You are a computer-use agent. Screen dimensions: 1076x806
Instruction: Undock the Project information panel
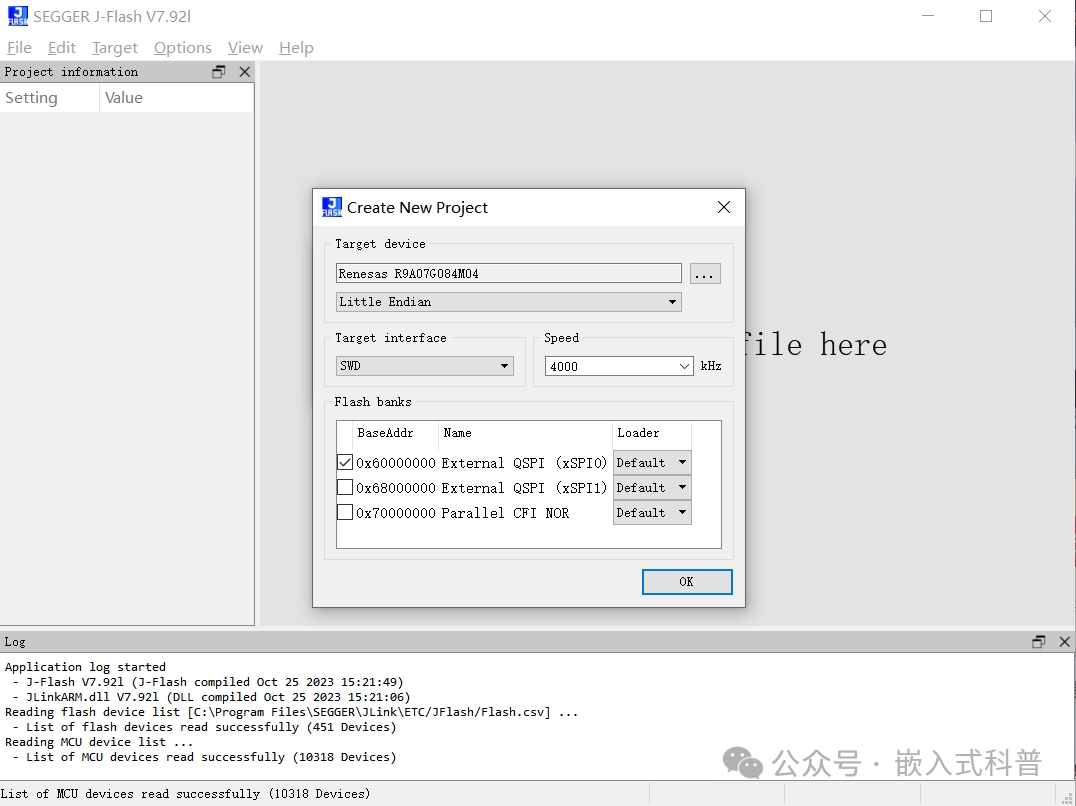click(x=219, y=71)
